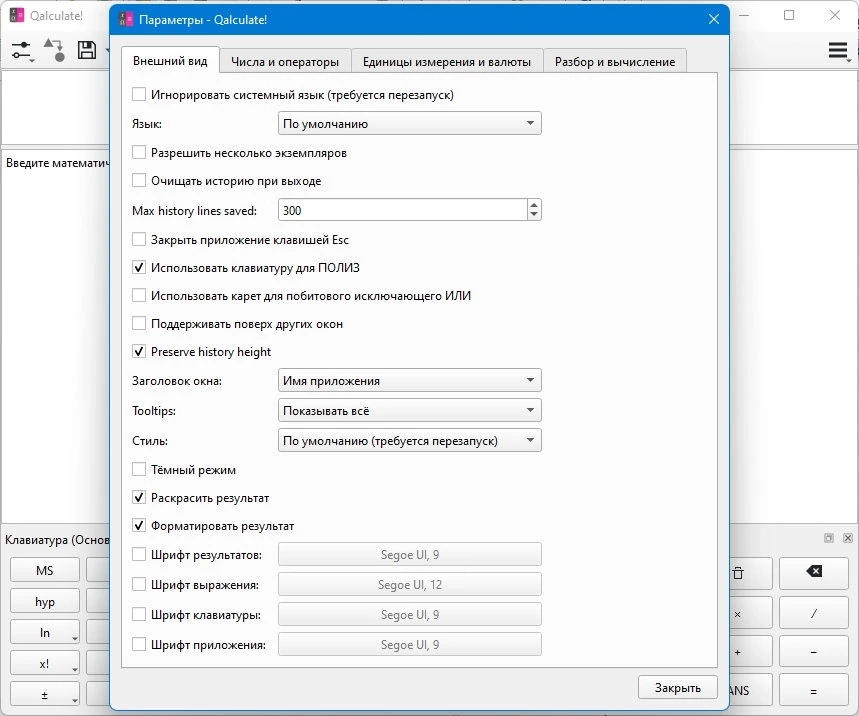Click the save (floppy disk) icon

tap(87, 50)
